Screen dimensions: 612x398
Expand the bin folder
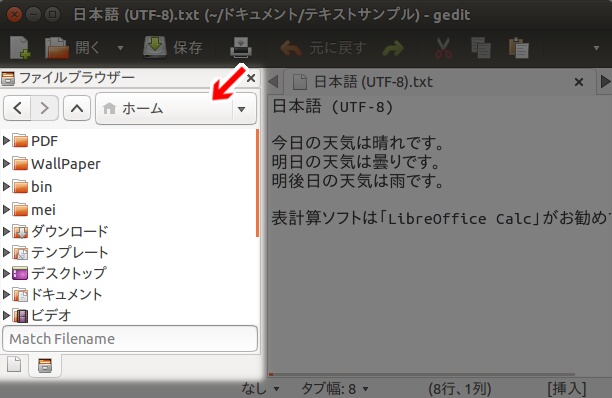pyautogui.click(x=6, y=187)
